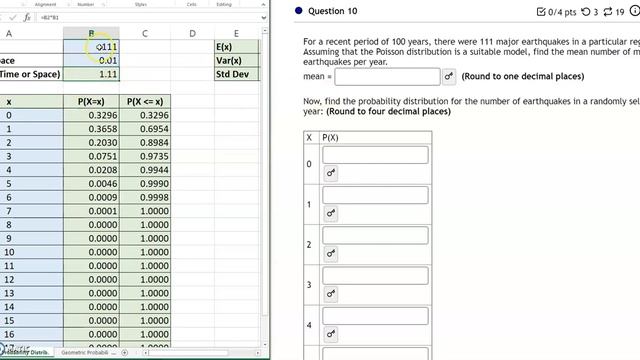Select cell with probability 0.0046
The image size is (640, 360).
click(x=91, y=184)
